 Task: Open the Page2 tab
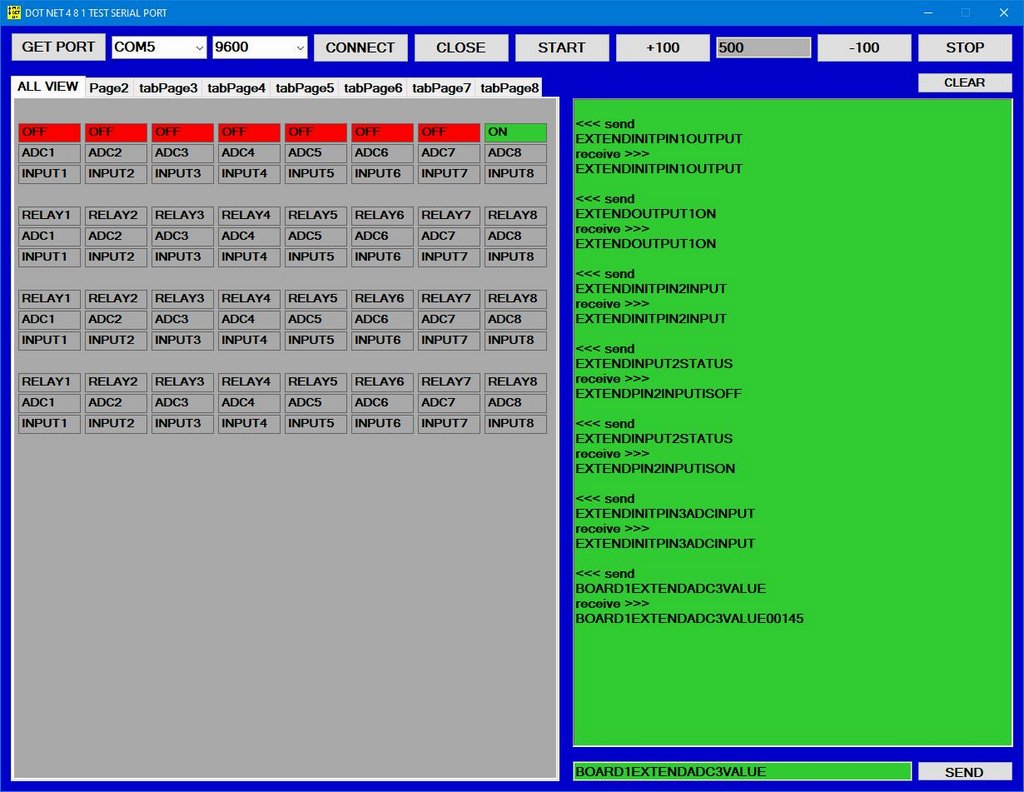109,88
